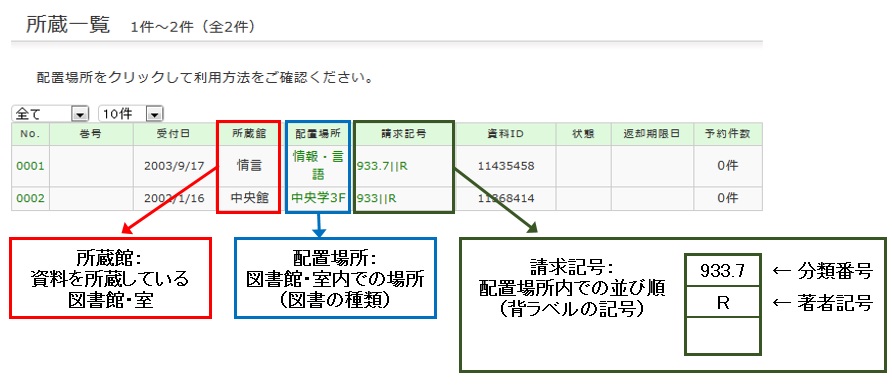Click the 所蔵館 column header
This screenshot has height=388, width=892.
(x=249, y=134)
